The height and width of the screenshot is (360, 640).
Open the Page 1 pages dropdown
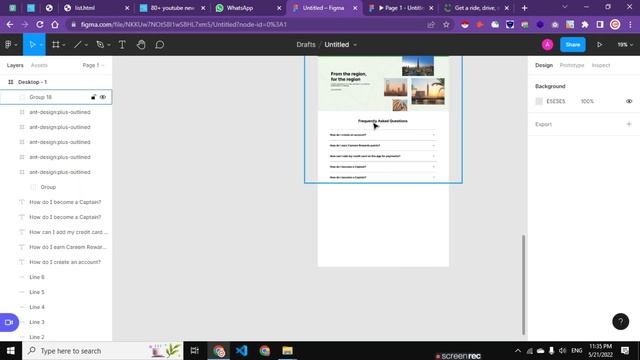(93, 65)
